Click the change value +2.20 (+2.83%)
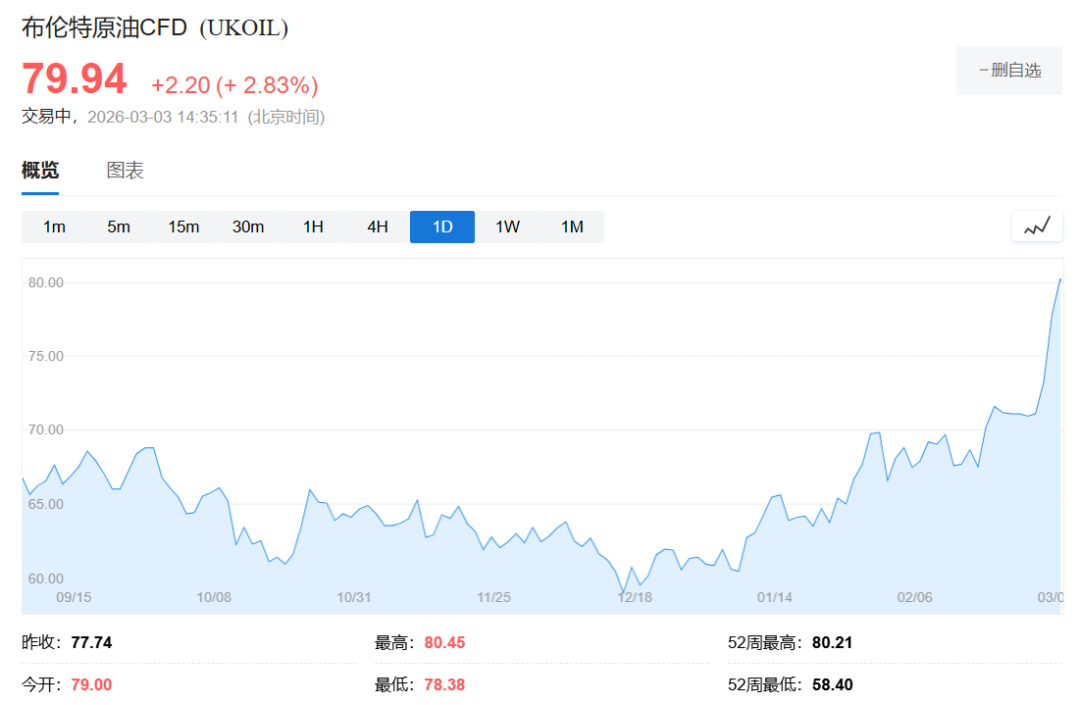The image size is (1080, 705). click(x=234, y=85)
